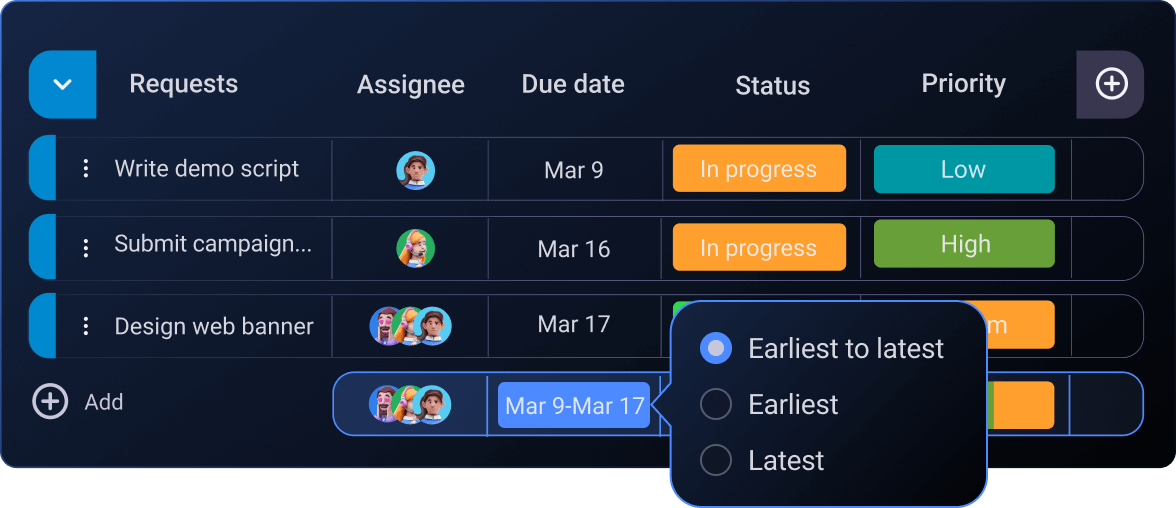The image size is (1176, 508).
Task: Collapse the group with the blue chevron
Action: [x=63, y=84]
